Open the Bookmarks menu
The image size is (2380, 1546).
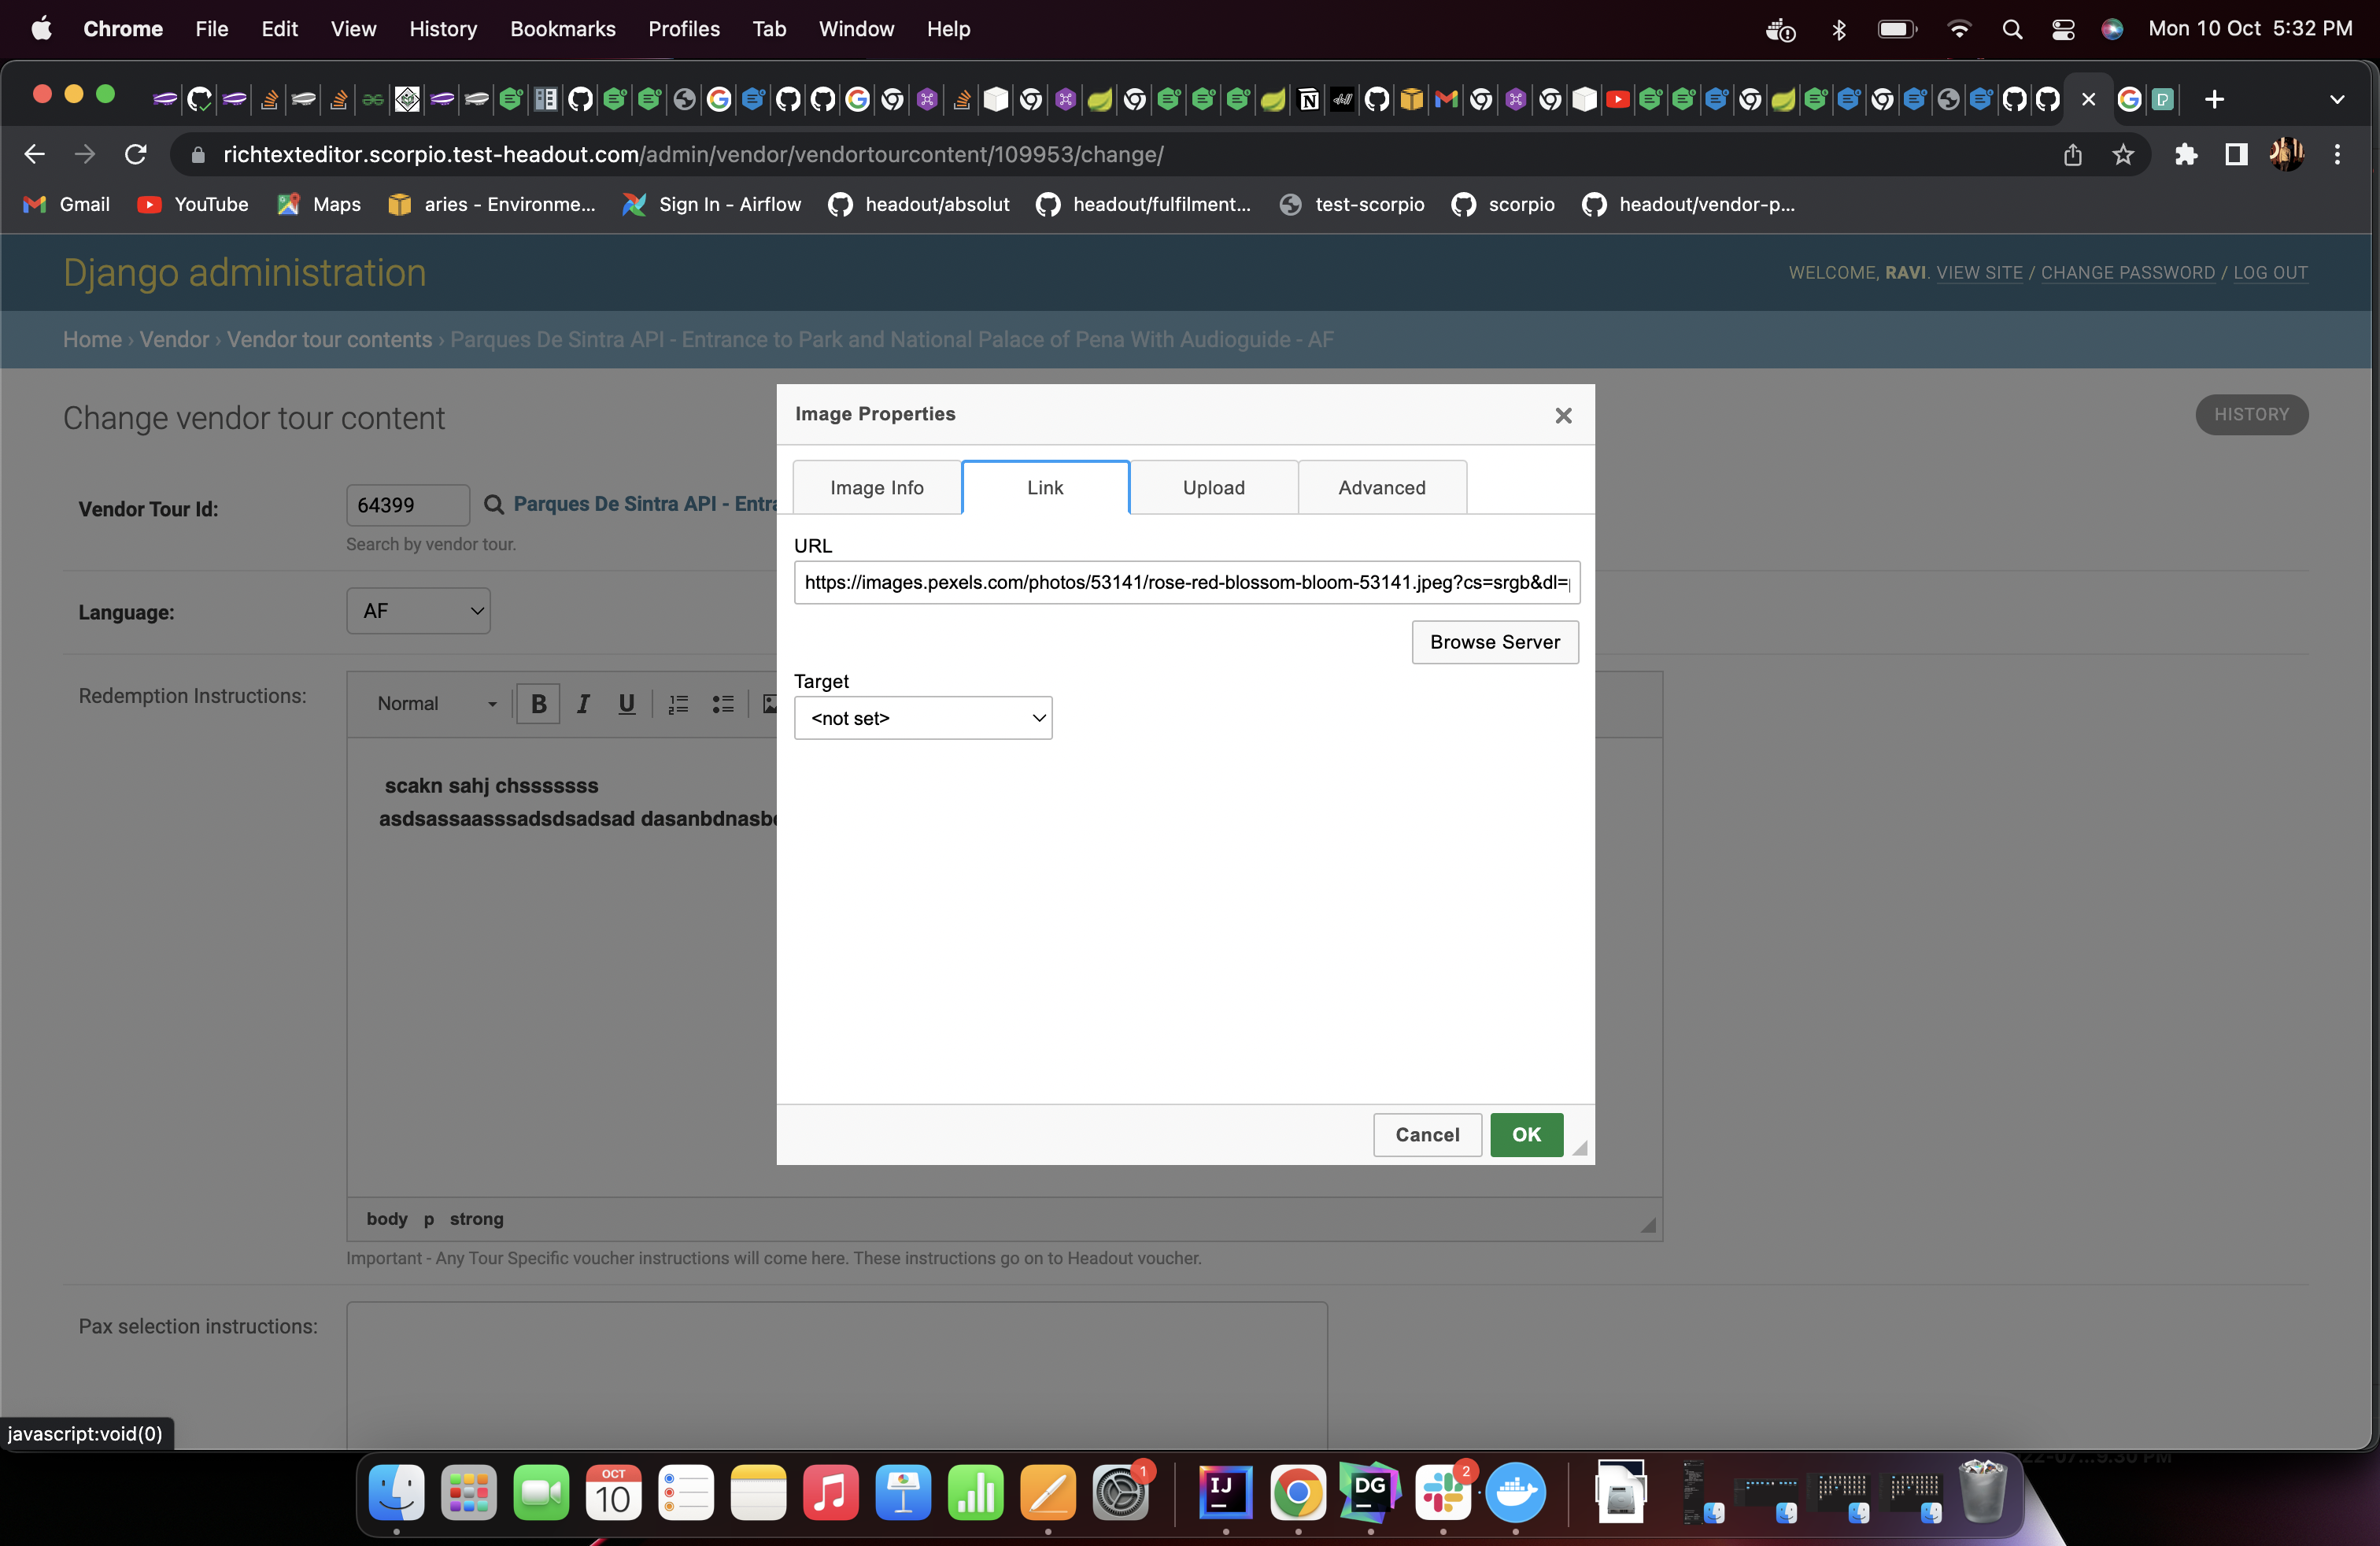pyautogui.click(x=563, y=29)
